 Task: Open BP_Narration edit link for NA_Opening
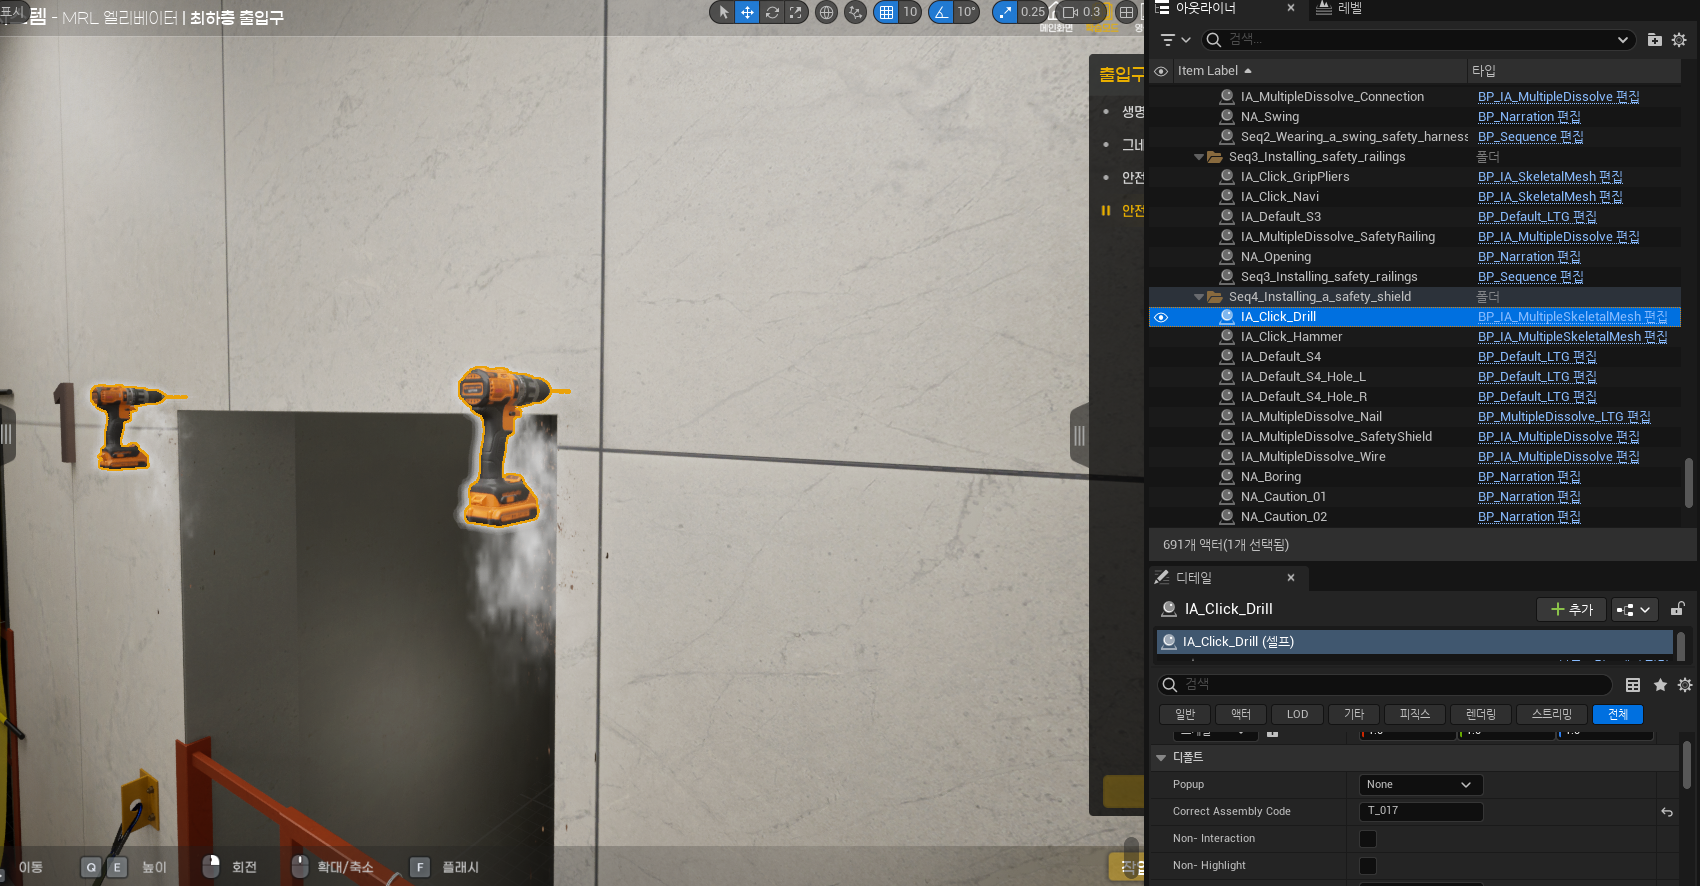click(1529, 257)
